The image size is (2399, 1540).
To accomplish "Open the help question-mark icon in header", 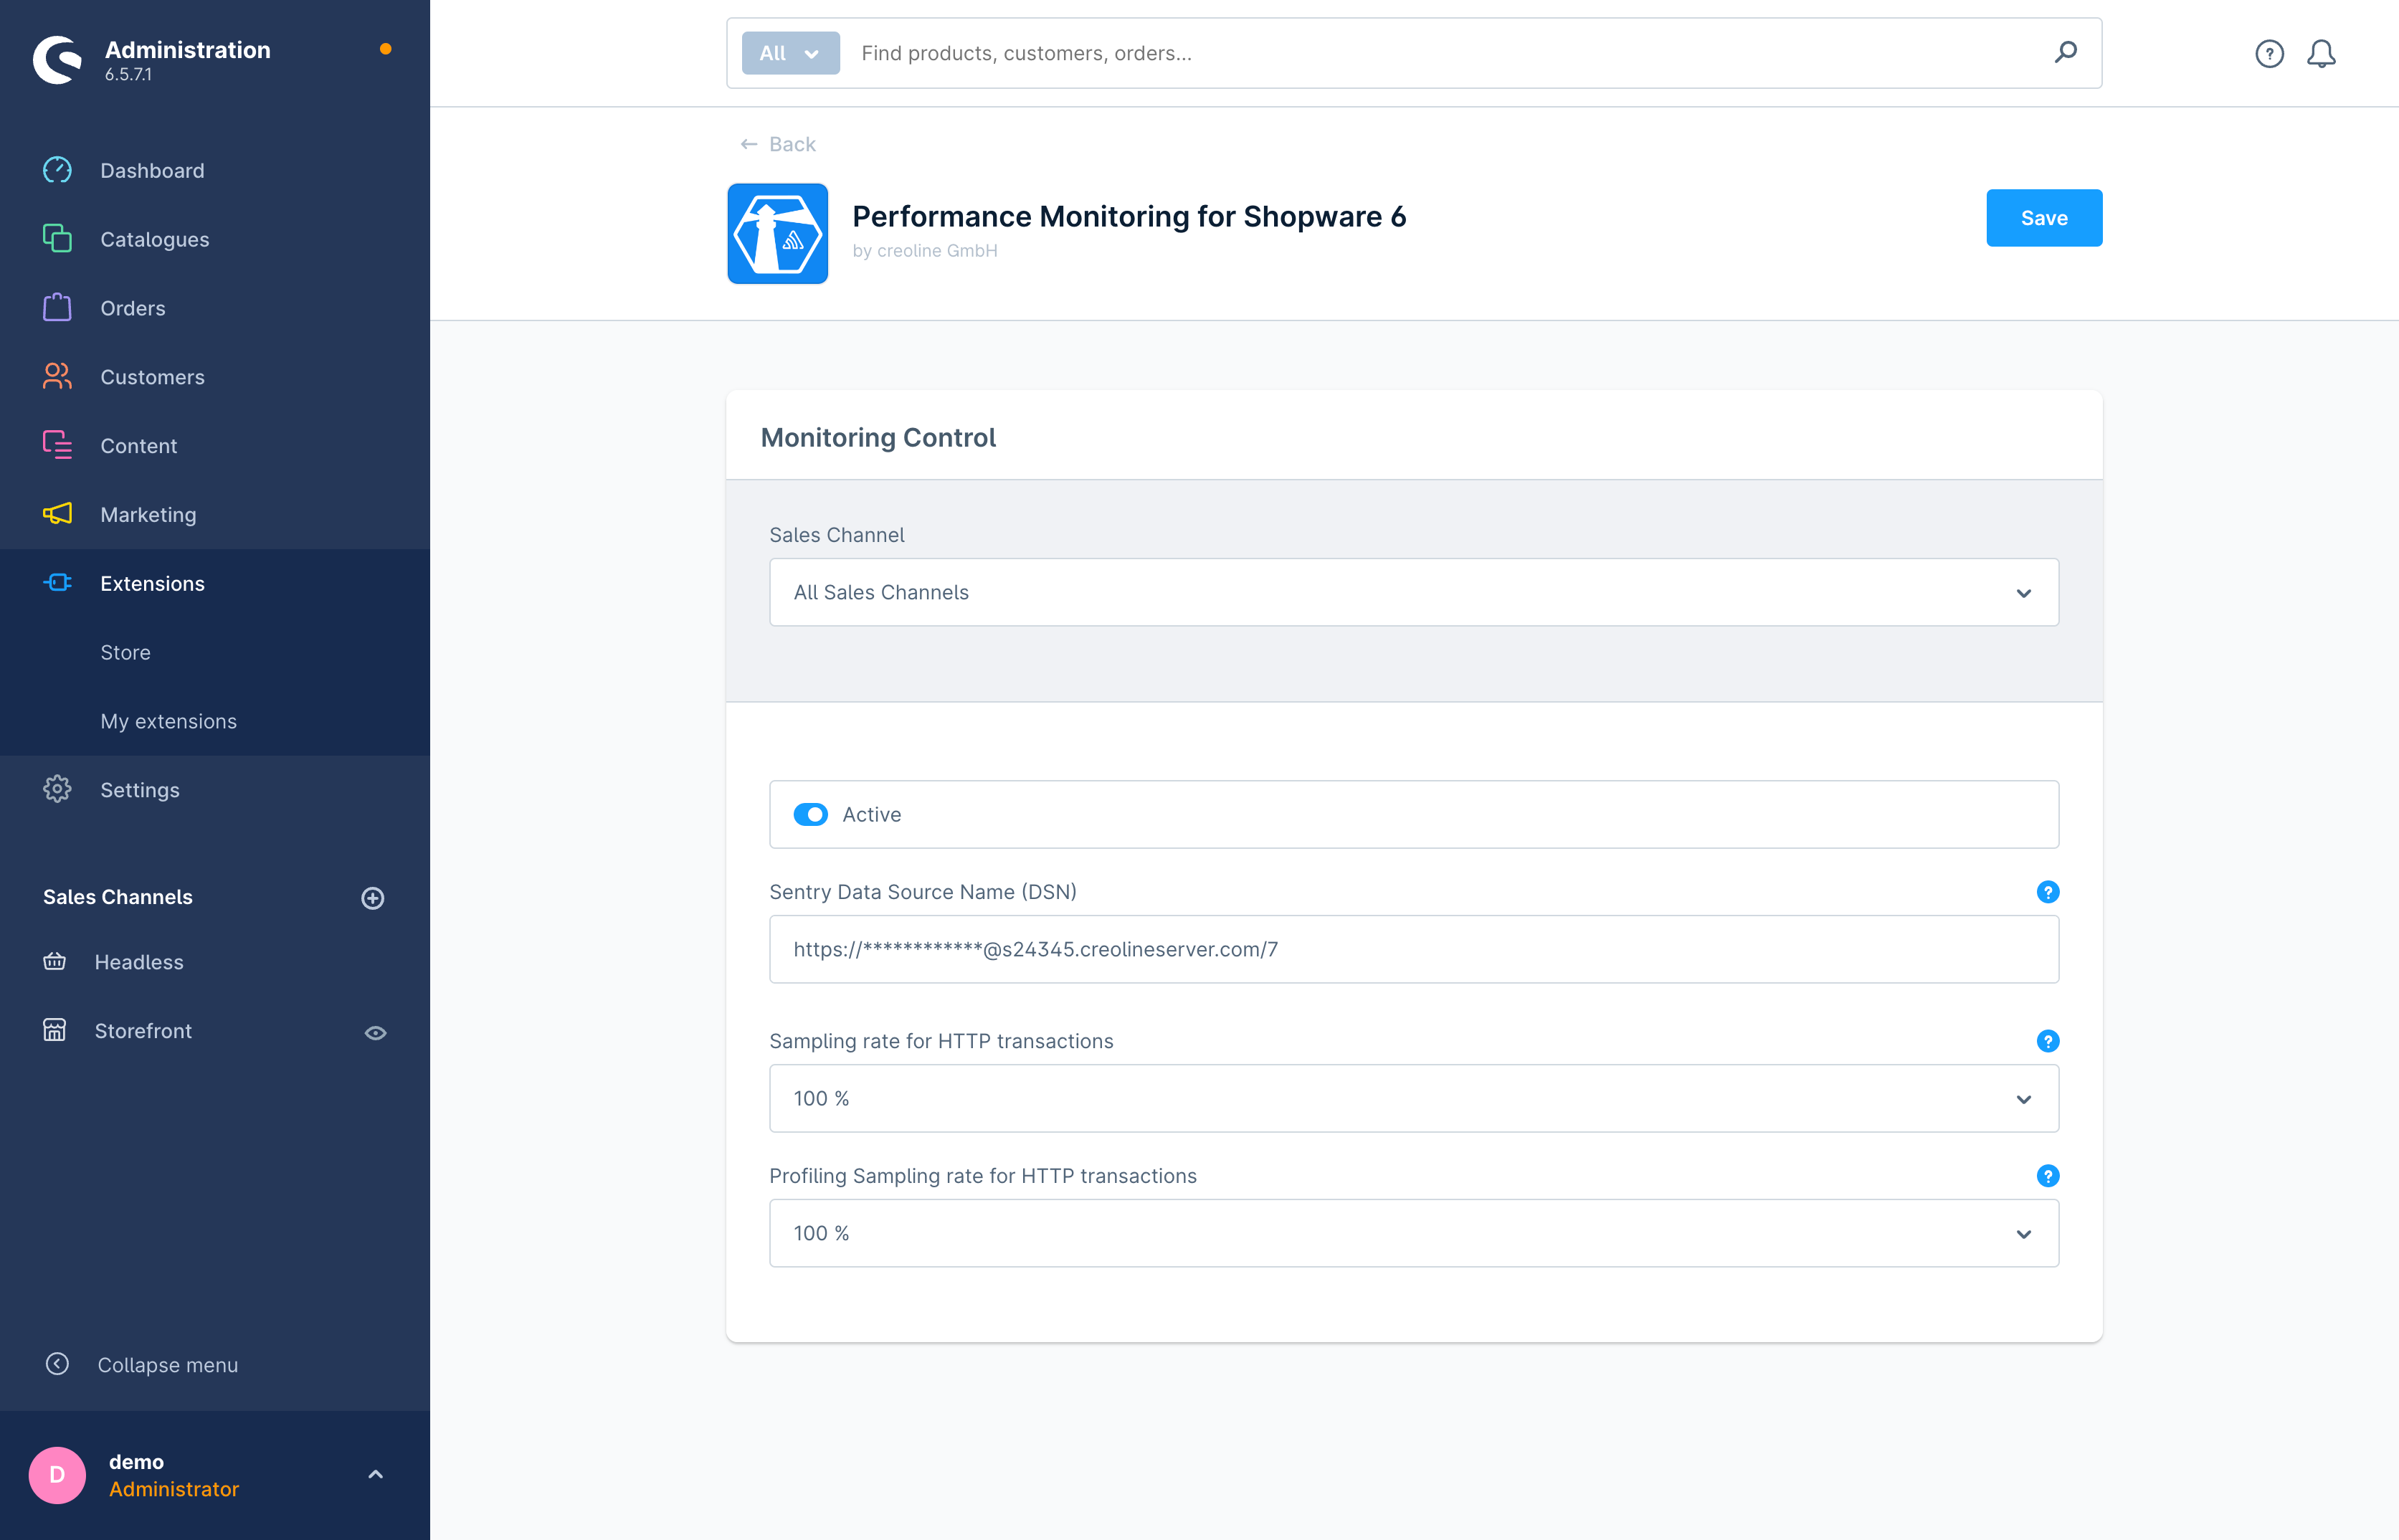I will (x=2269, y=53).
